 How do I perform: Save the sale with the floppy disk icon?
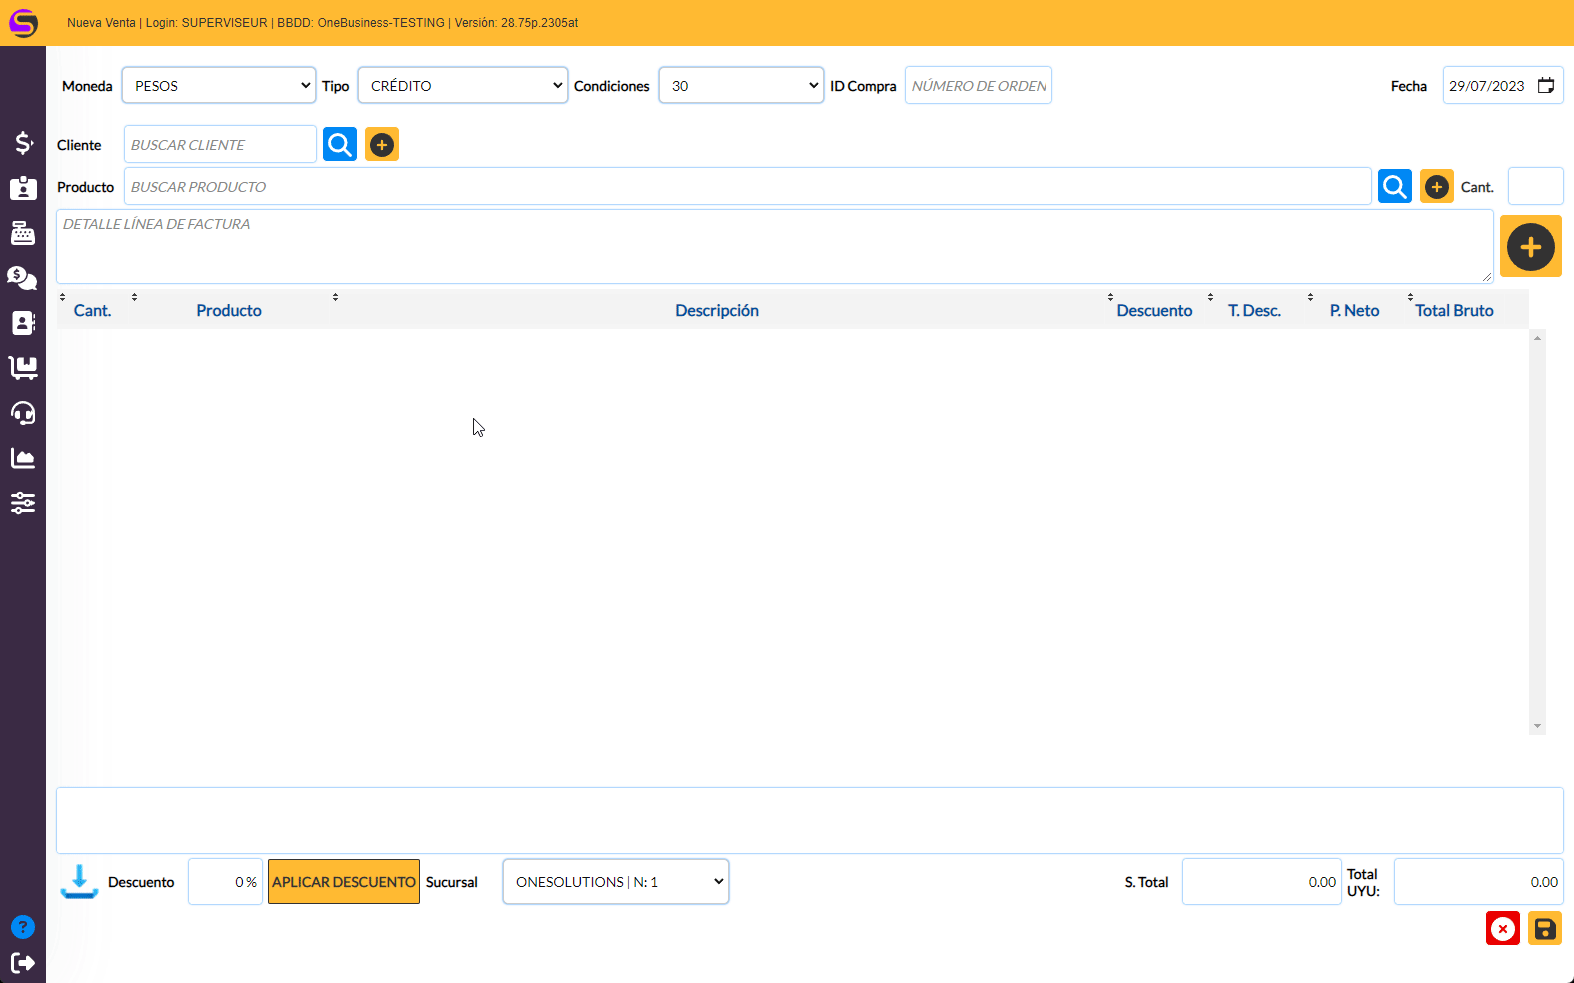pyautogui.click(x=1544, y=929)
